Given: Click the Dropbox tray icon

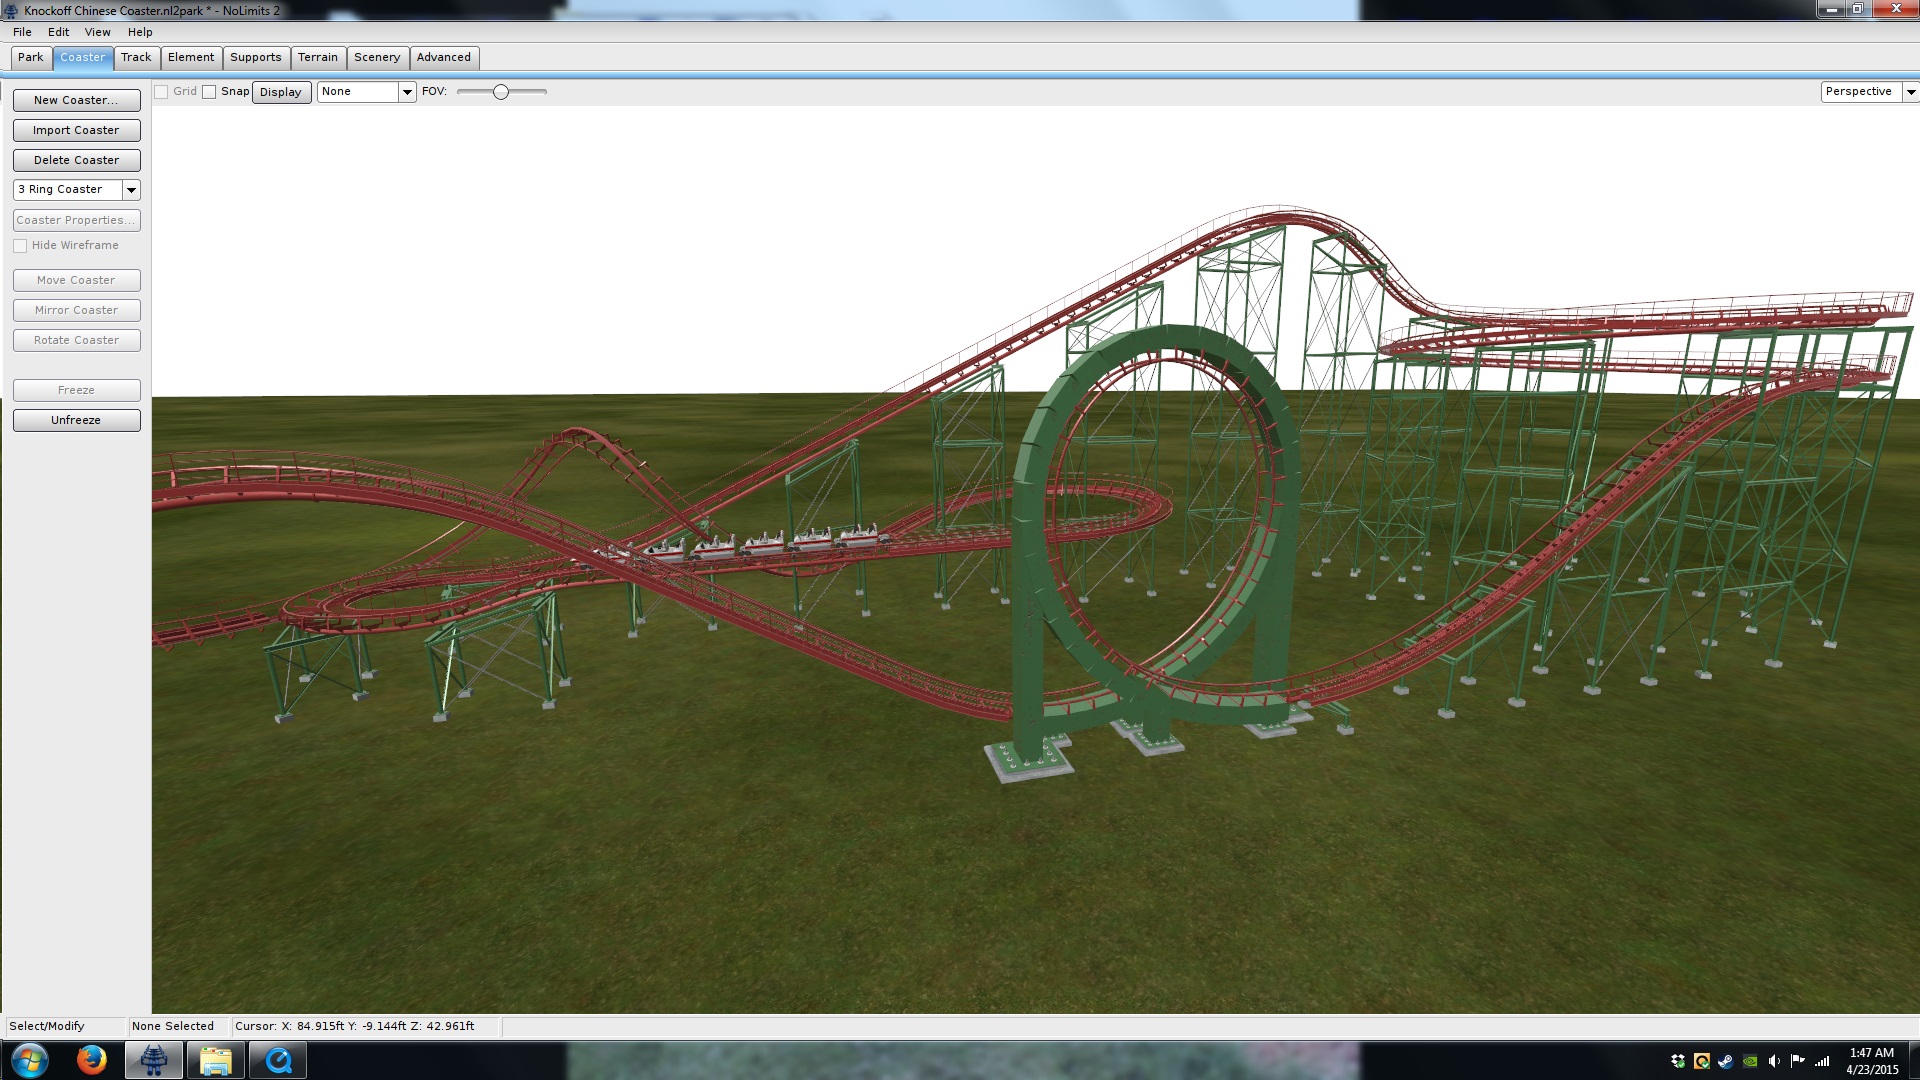Looking at the screenshot, I should [1678, 1061].
